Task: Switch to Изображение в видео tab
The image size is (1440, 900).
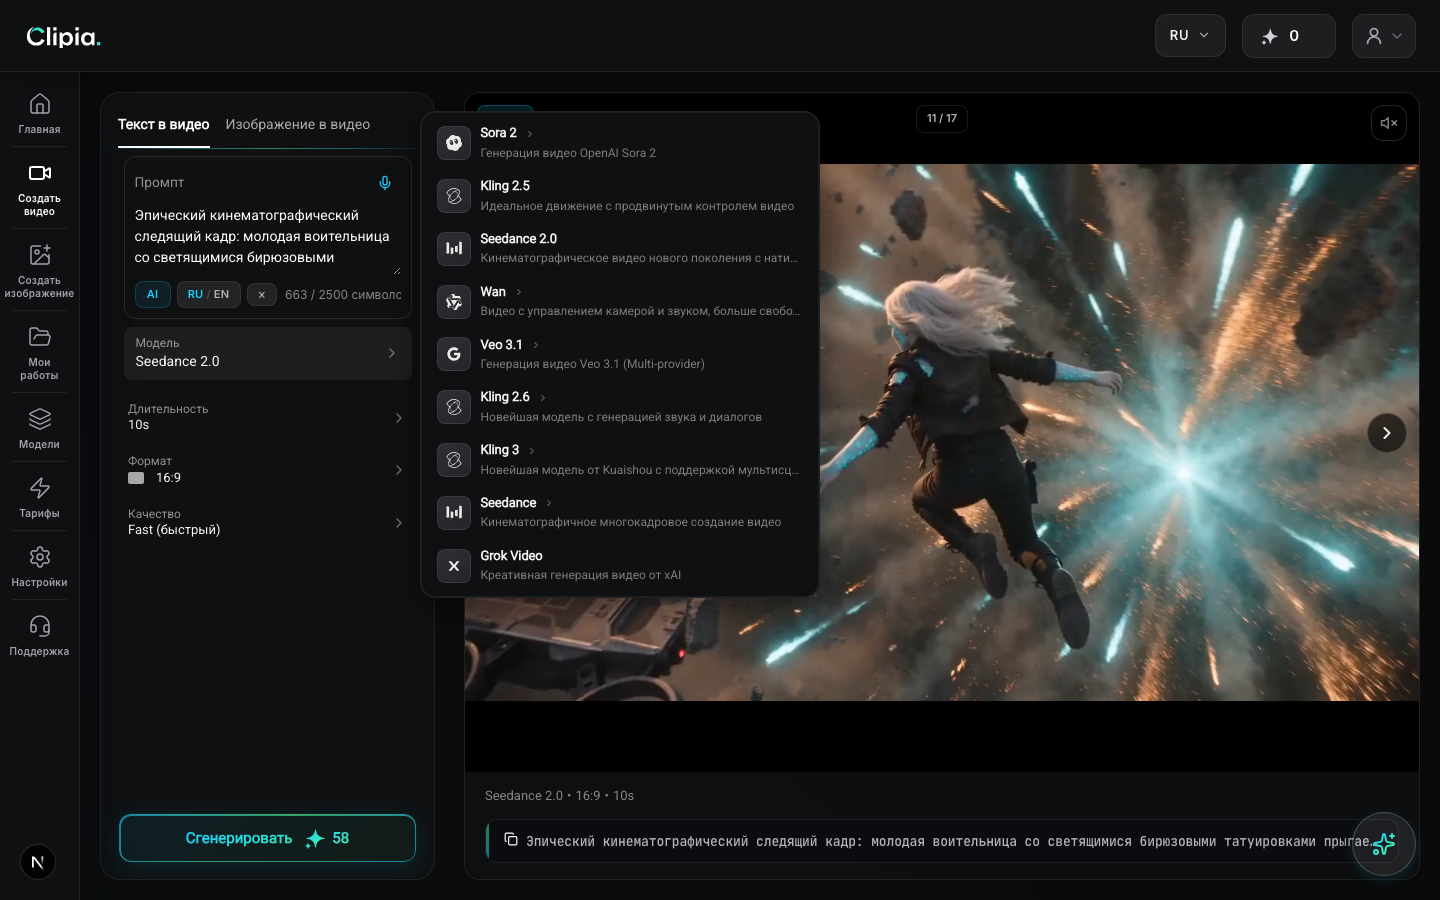Action: pos(298,125)
